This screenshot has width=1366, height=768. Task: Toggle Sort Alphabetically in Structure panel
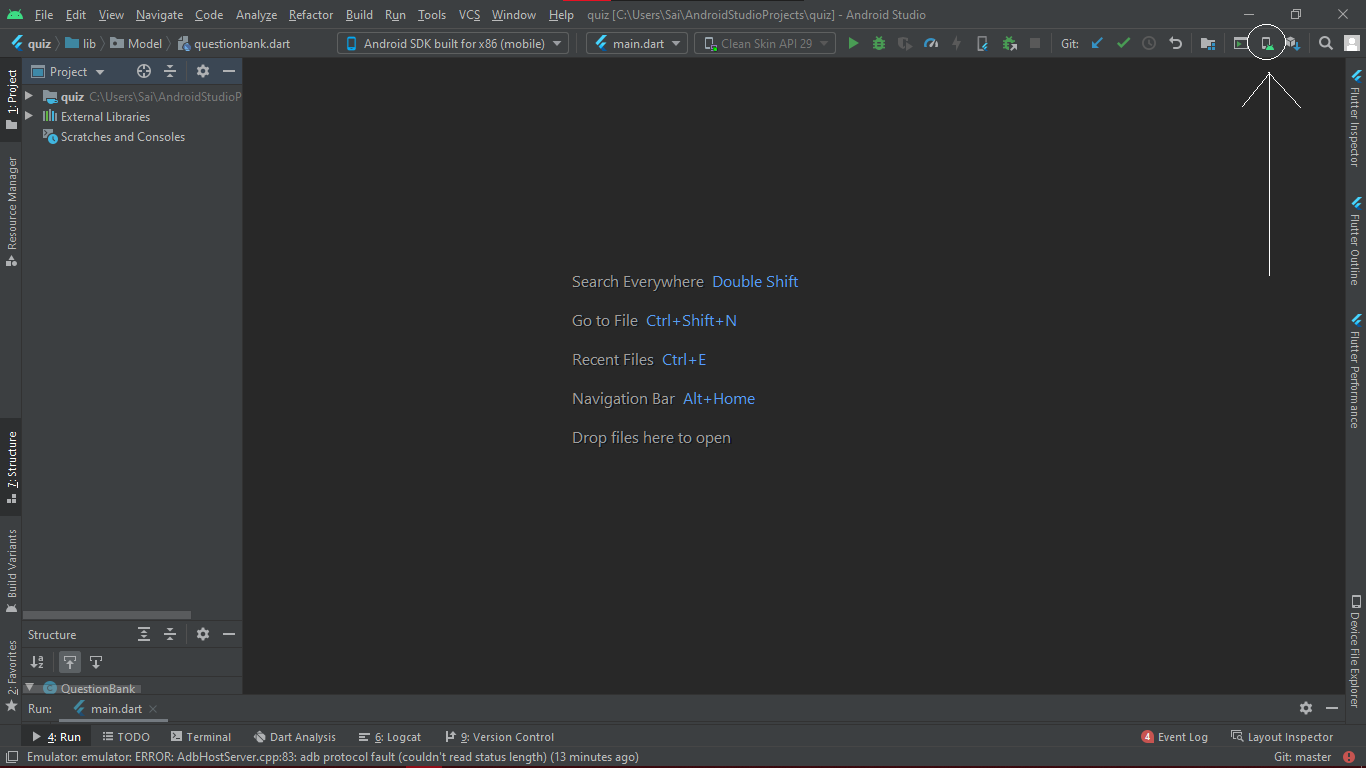coord(37,662)
